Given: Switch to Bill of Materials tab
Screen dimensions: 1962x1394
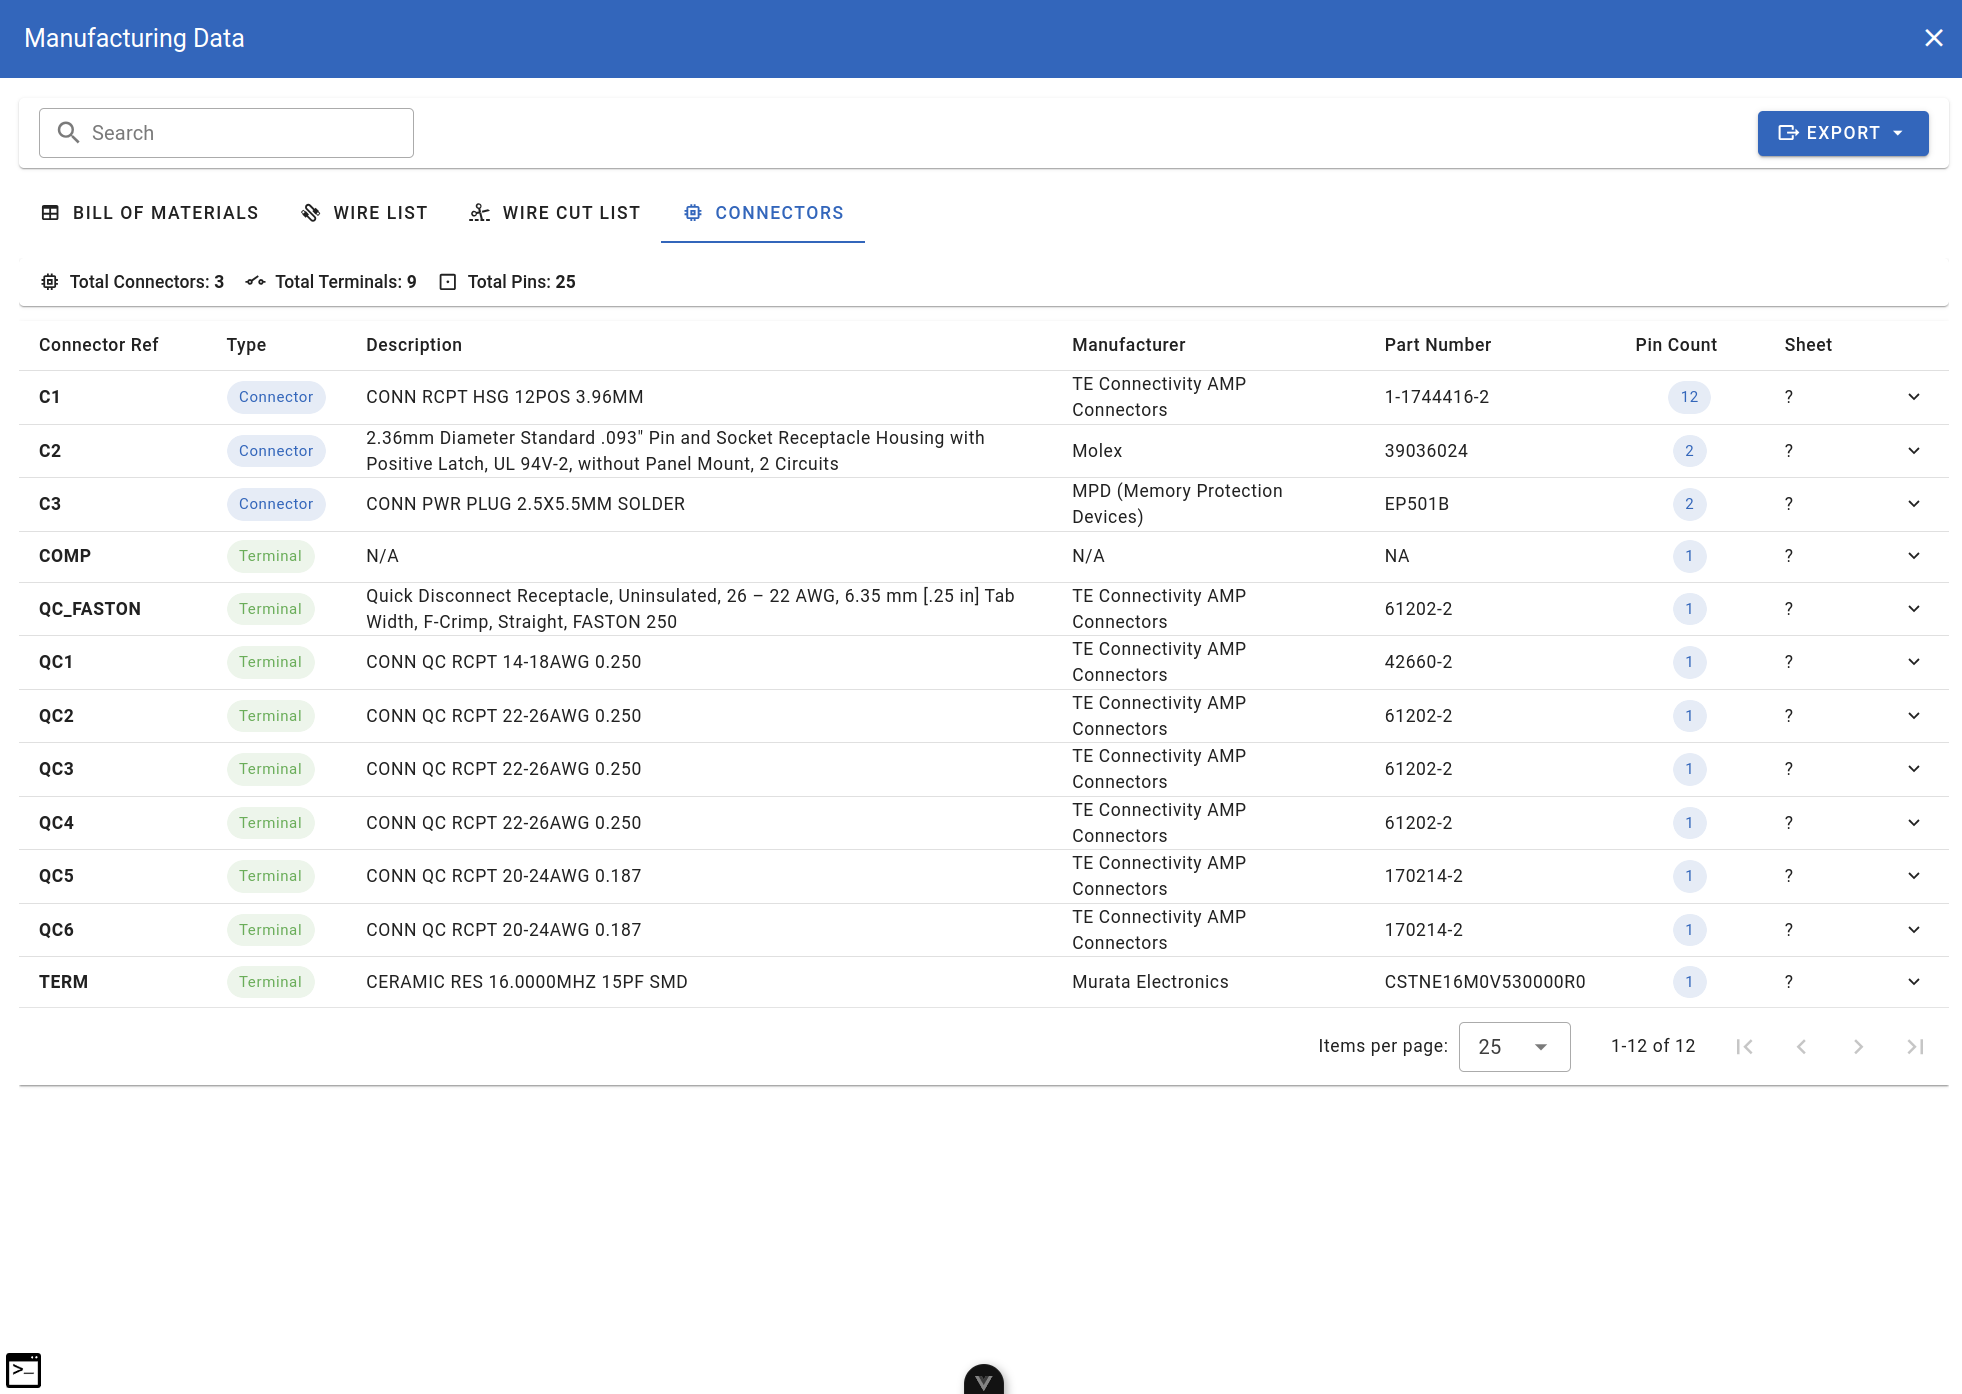Looking at the screenshot, I should tap(150, 213).
